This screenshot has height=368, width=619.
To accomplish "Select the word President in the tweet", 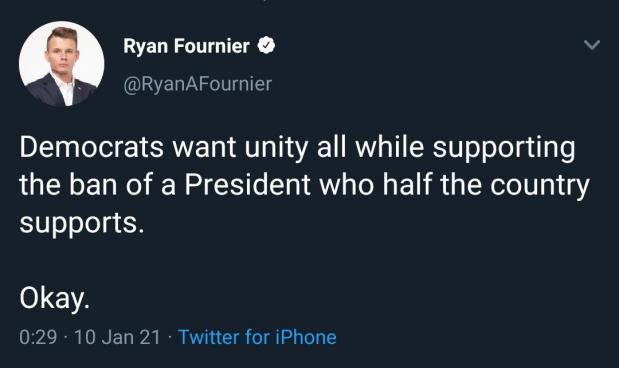I will [x=248, y=185].
